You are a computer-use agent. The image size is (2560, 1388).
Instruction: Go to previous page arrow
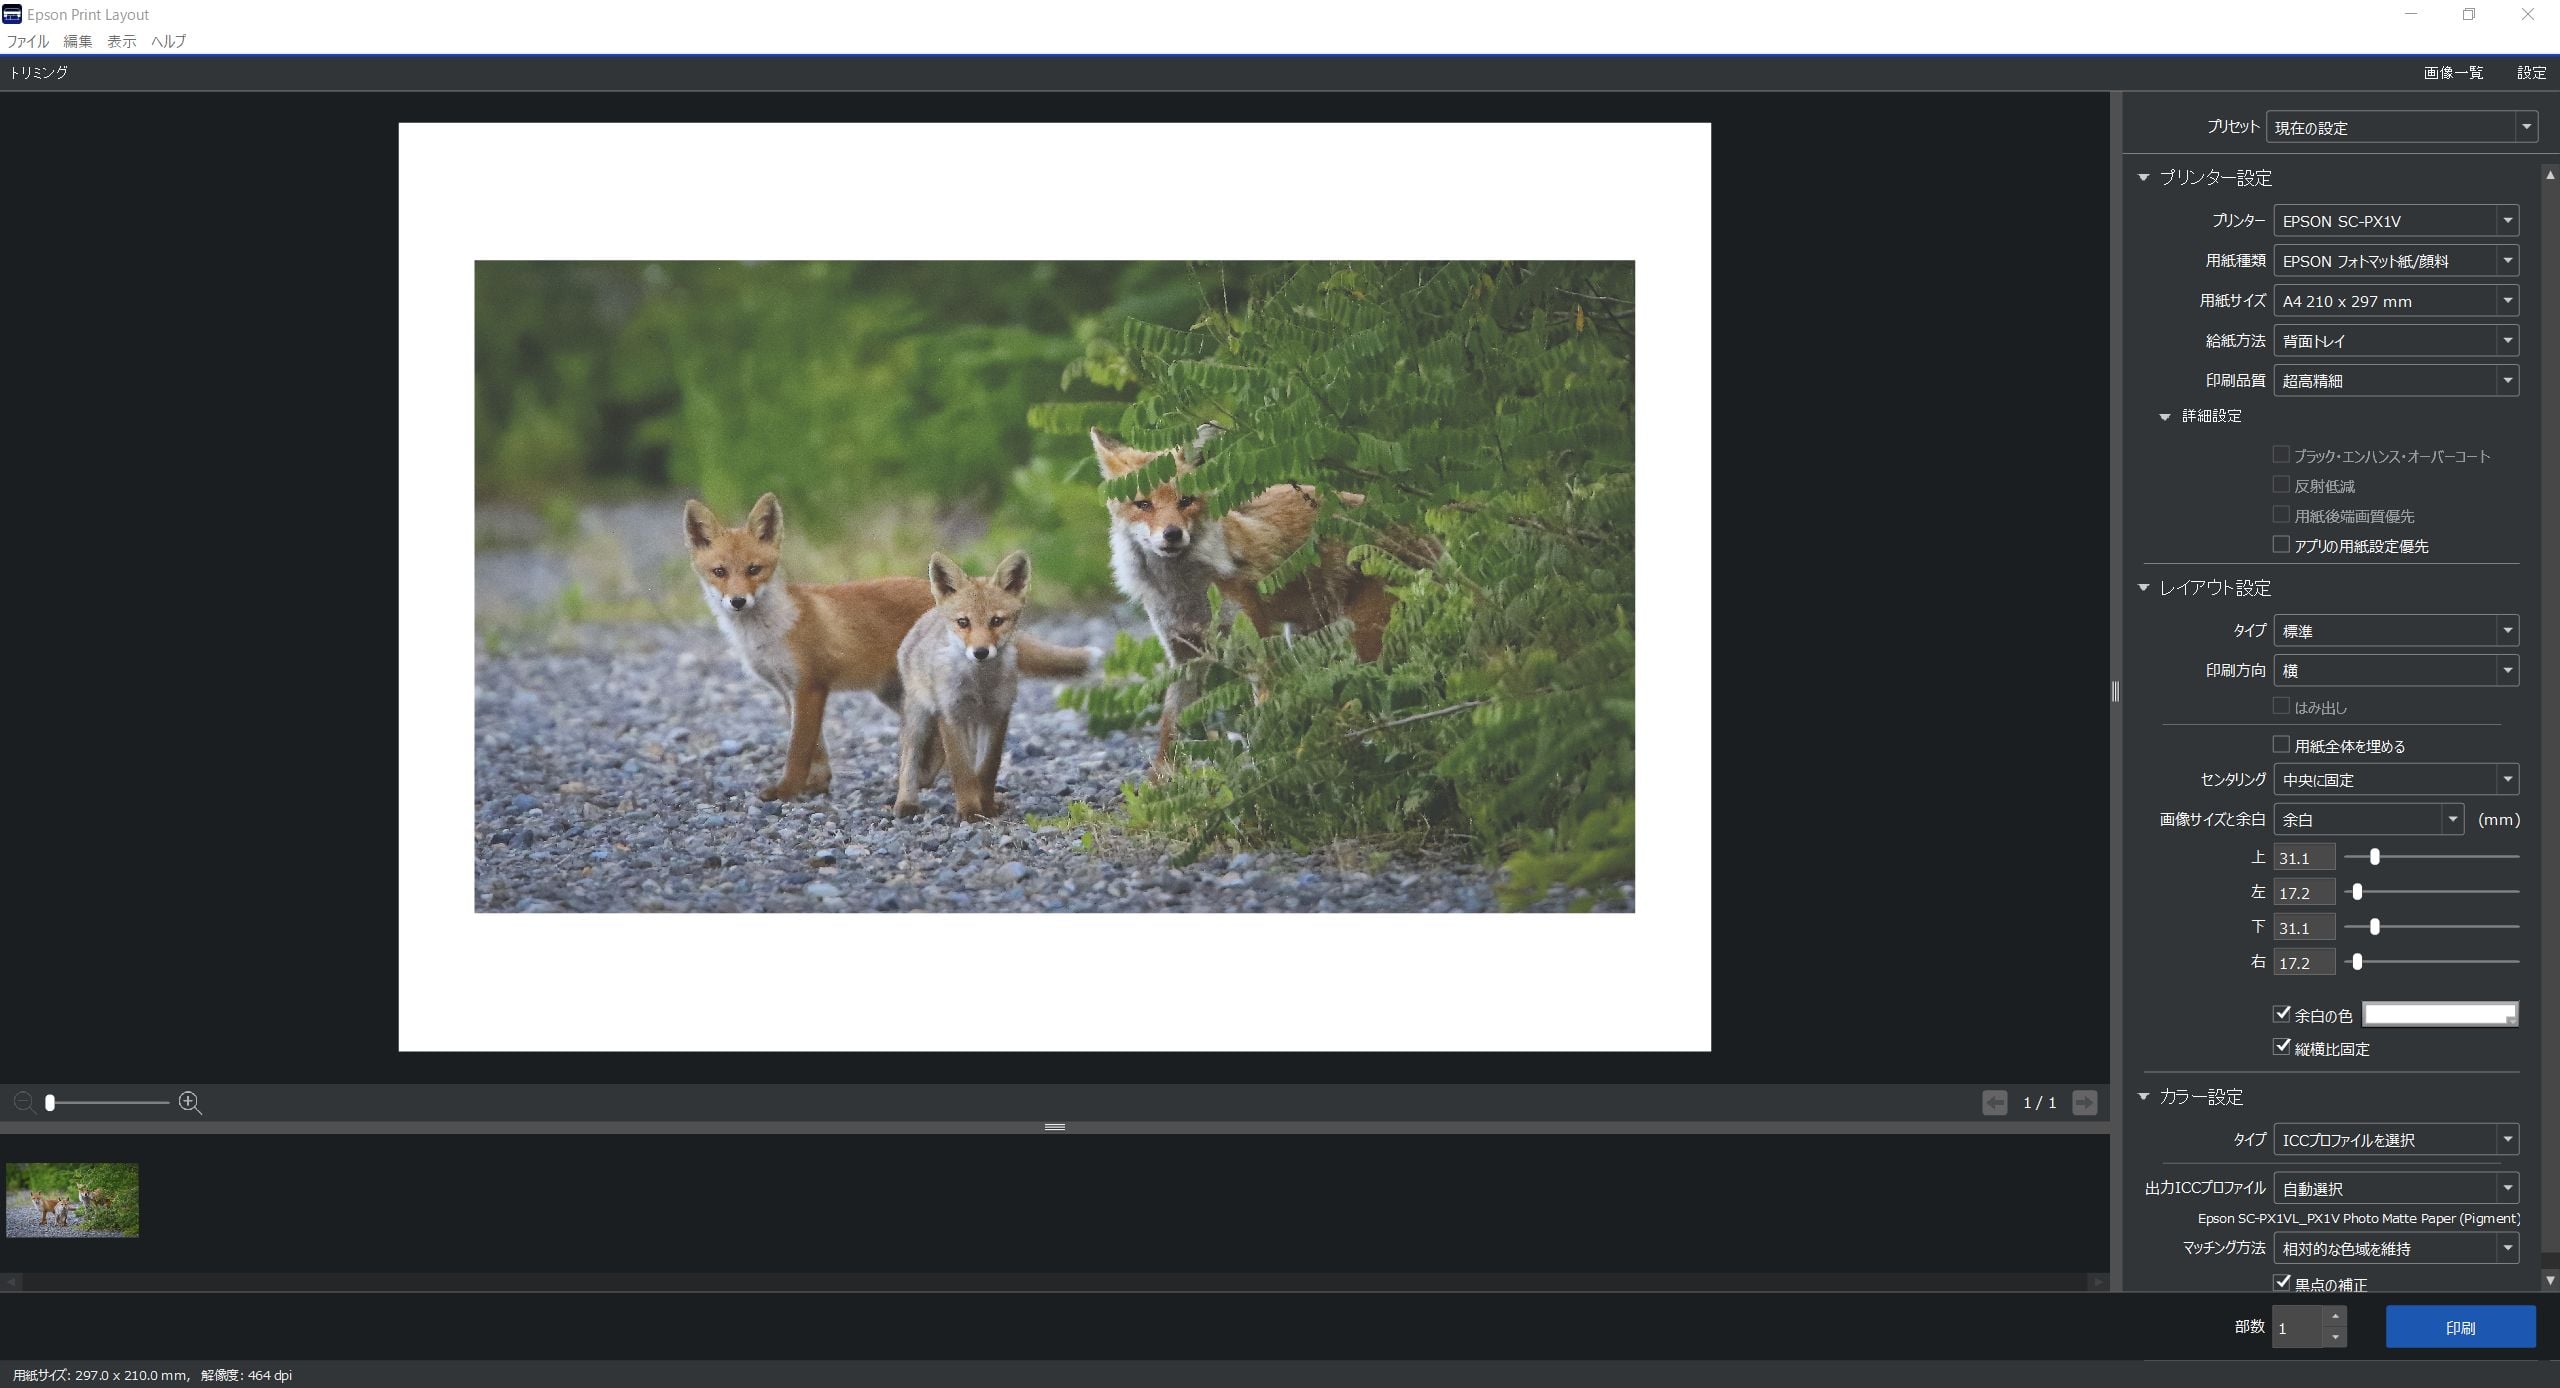tap(1994, 1103)
